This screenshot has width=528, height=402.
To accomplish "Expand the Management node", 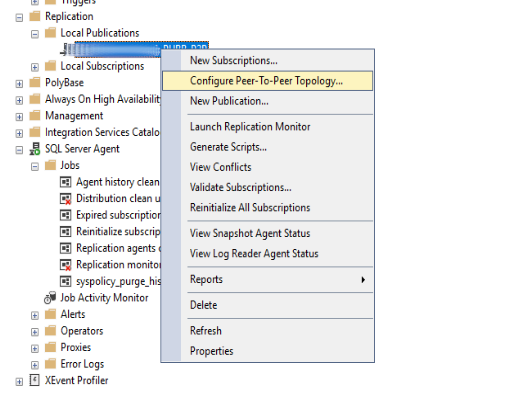I will tap(19, 117).
